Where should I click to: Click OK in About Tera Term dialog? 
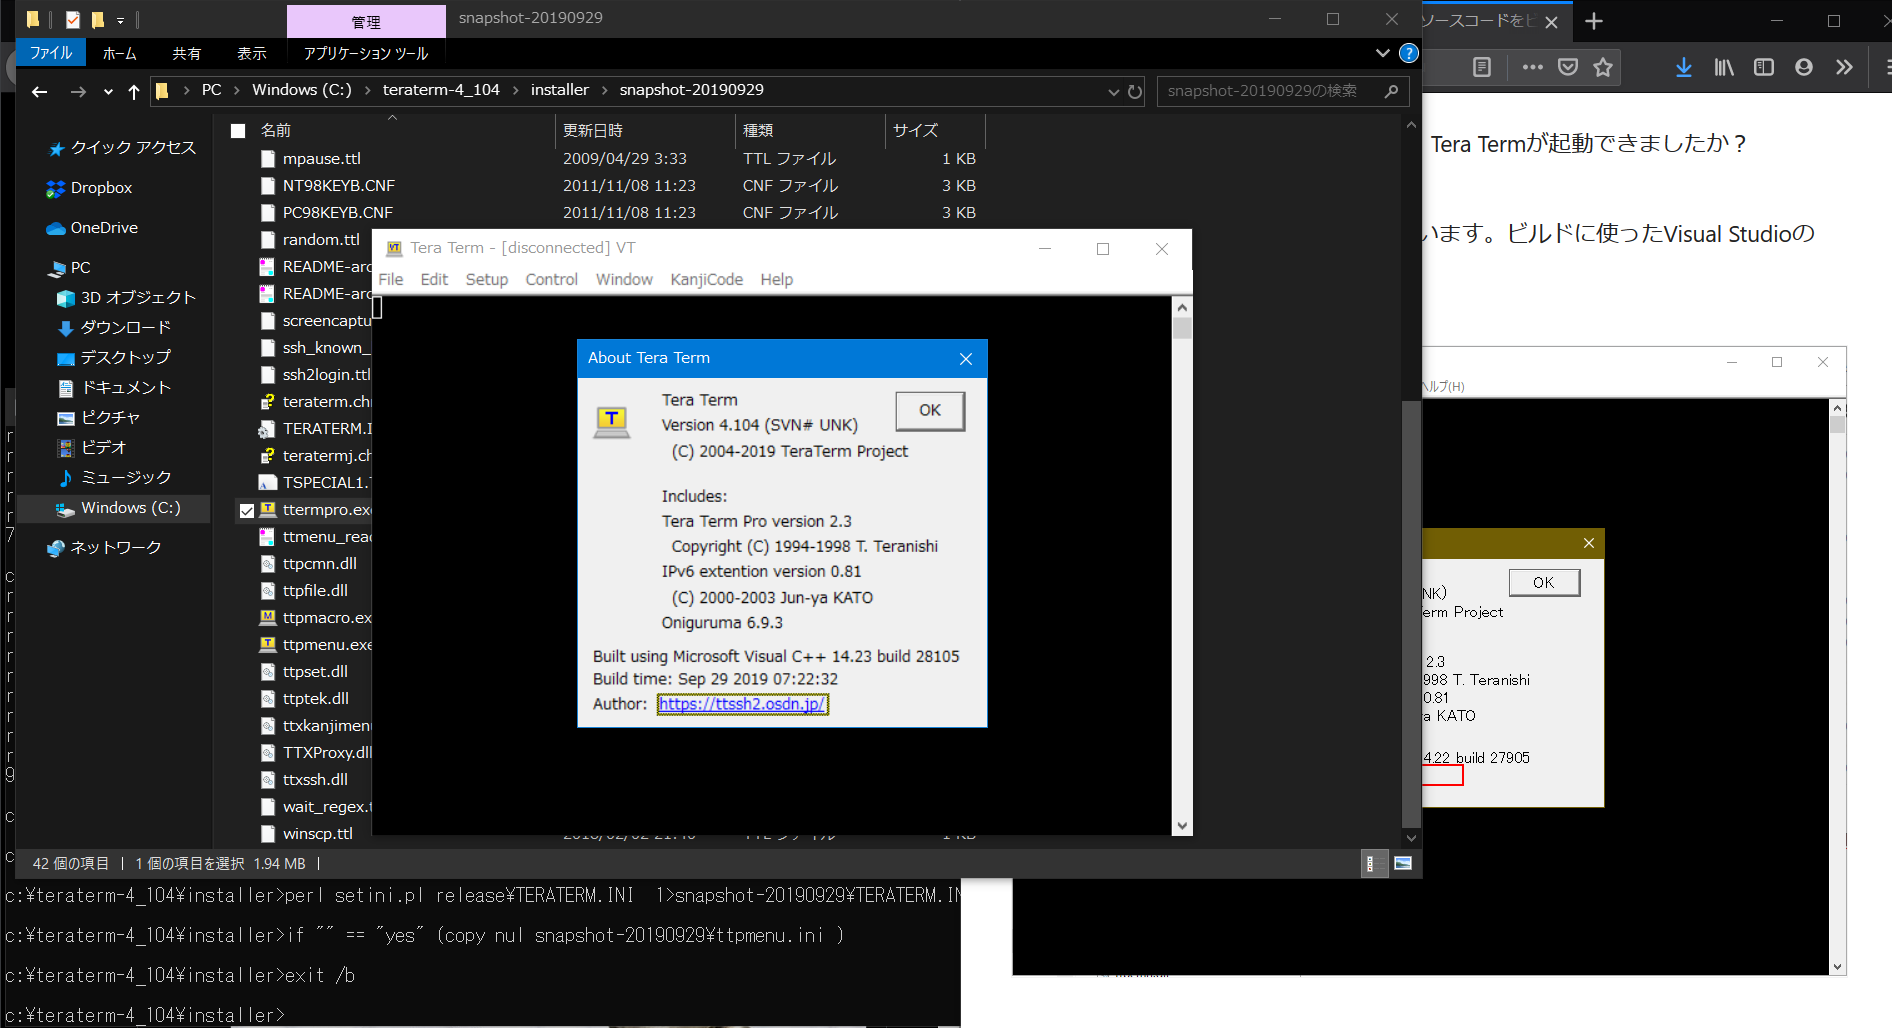(929, 410)
